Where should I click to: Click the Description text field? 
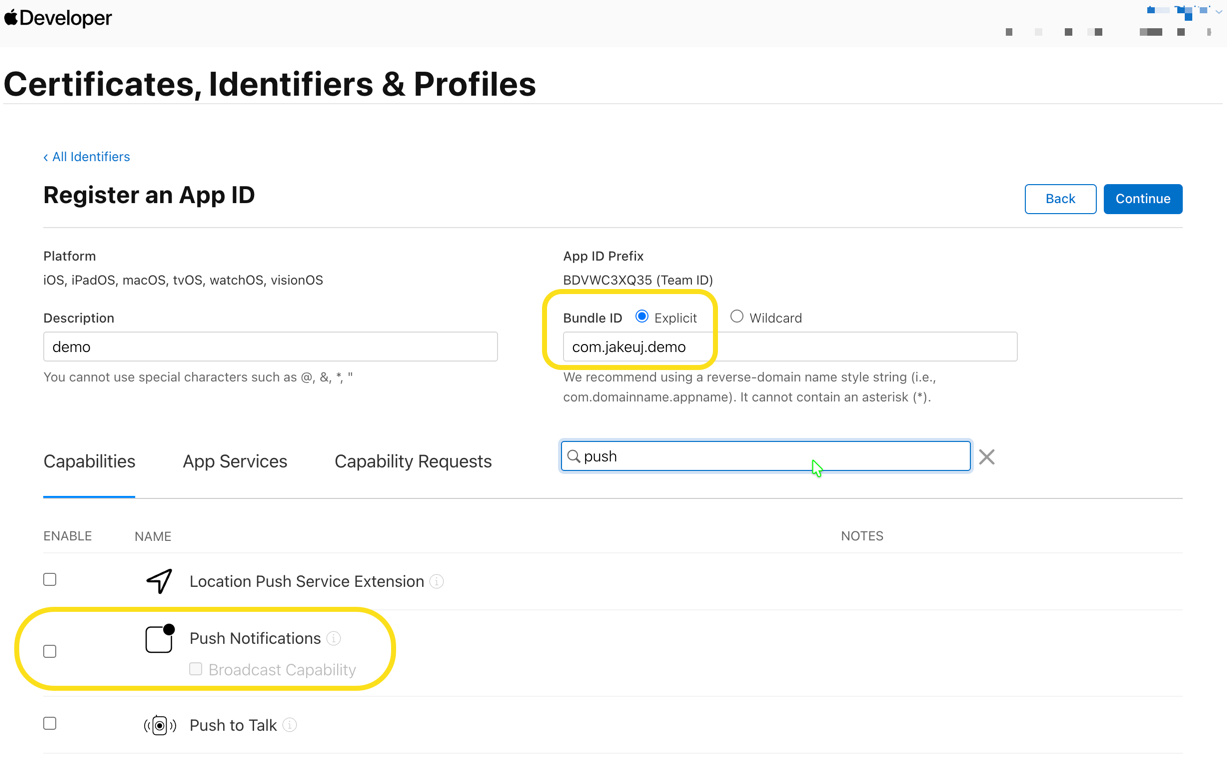pyautogui.click(x=270, y=347)
